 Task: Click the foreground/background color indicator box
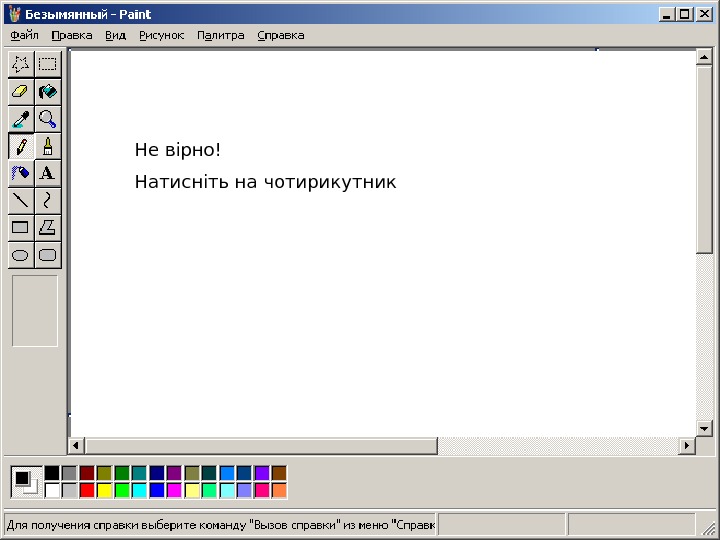tap(27, 482)
